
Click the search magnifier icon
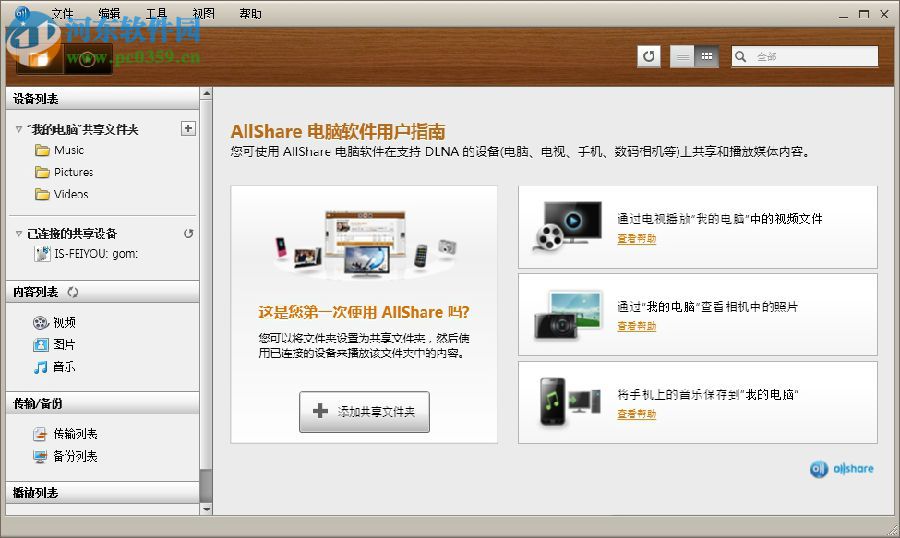click(740, 56)
